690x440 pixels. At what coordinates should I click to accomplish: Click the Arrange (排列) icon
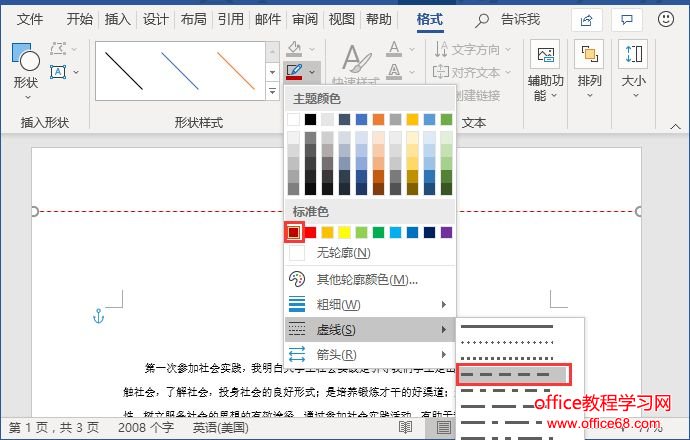coord(590,65)
